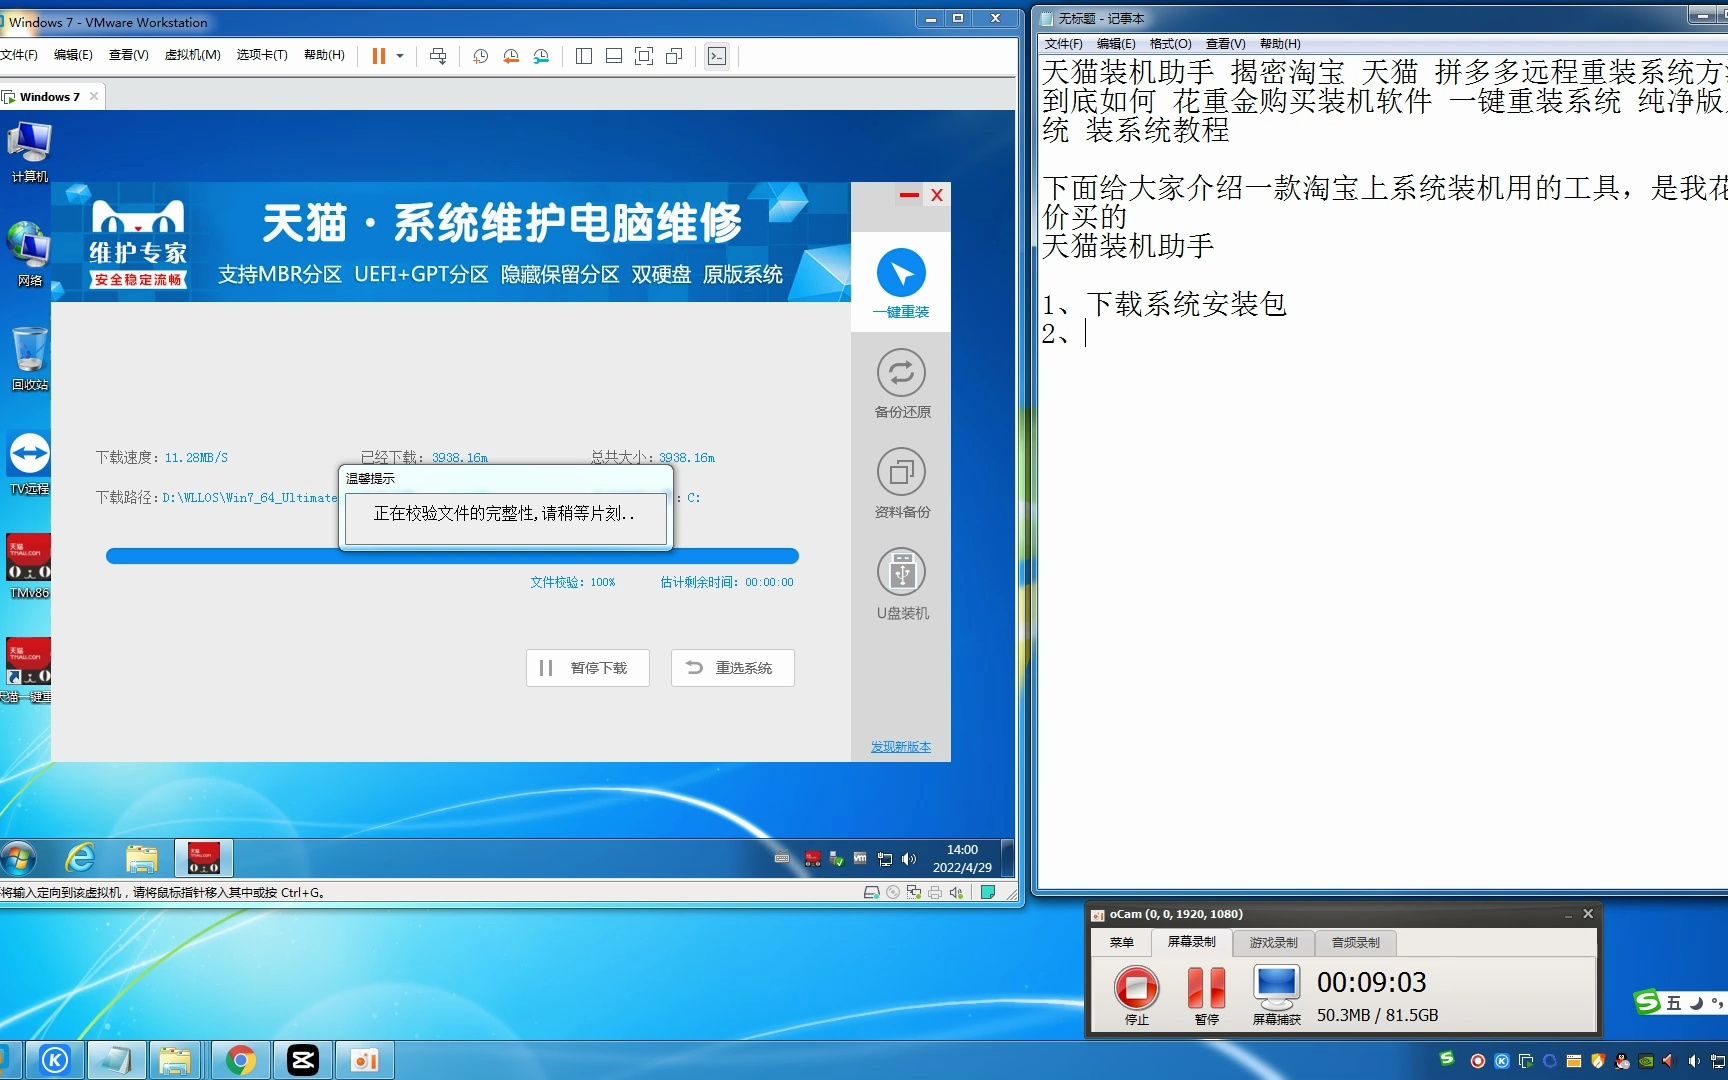Click the oCam 停止 stop recording button
Image resolution: width=1728 pixels, height=1080 pixels.
pyautogui.click(x=1136, y=995)
